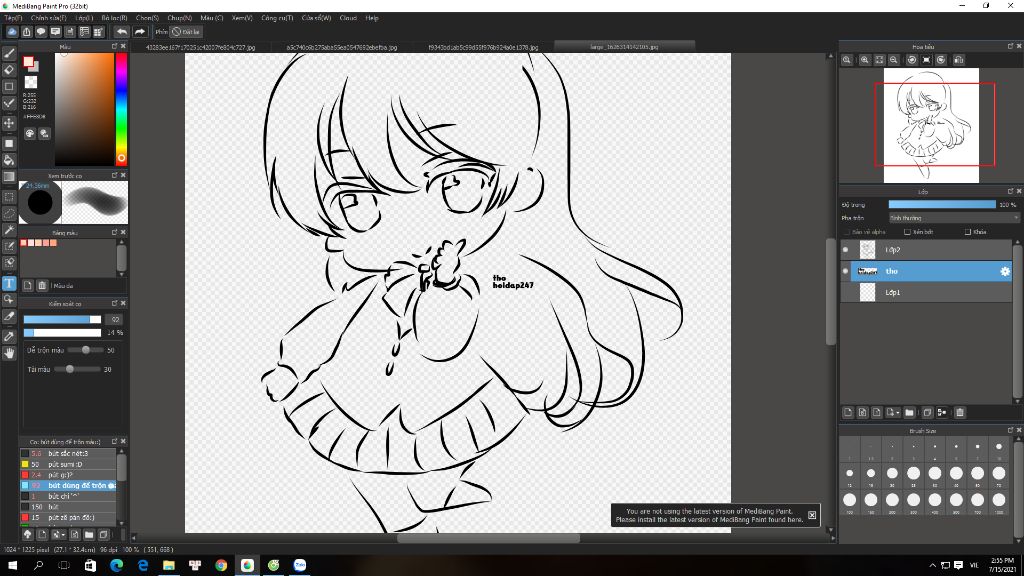Click the Redo arrow in toolbar
This screenshot has height=576, width=1024.
pyautogui.click(x=140, y=31)
